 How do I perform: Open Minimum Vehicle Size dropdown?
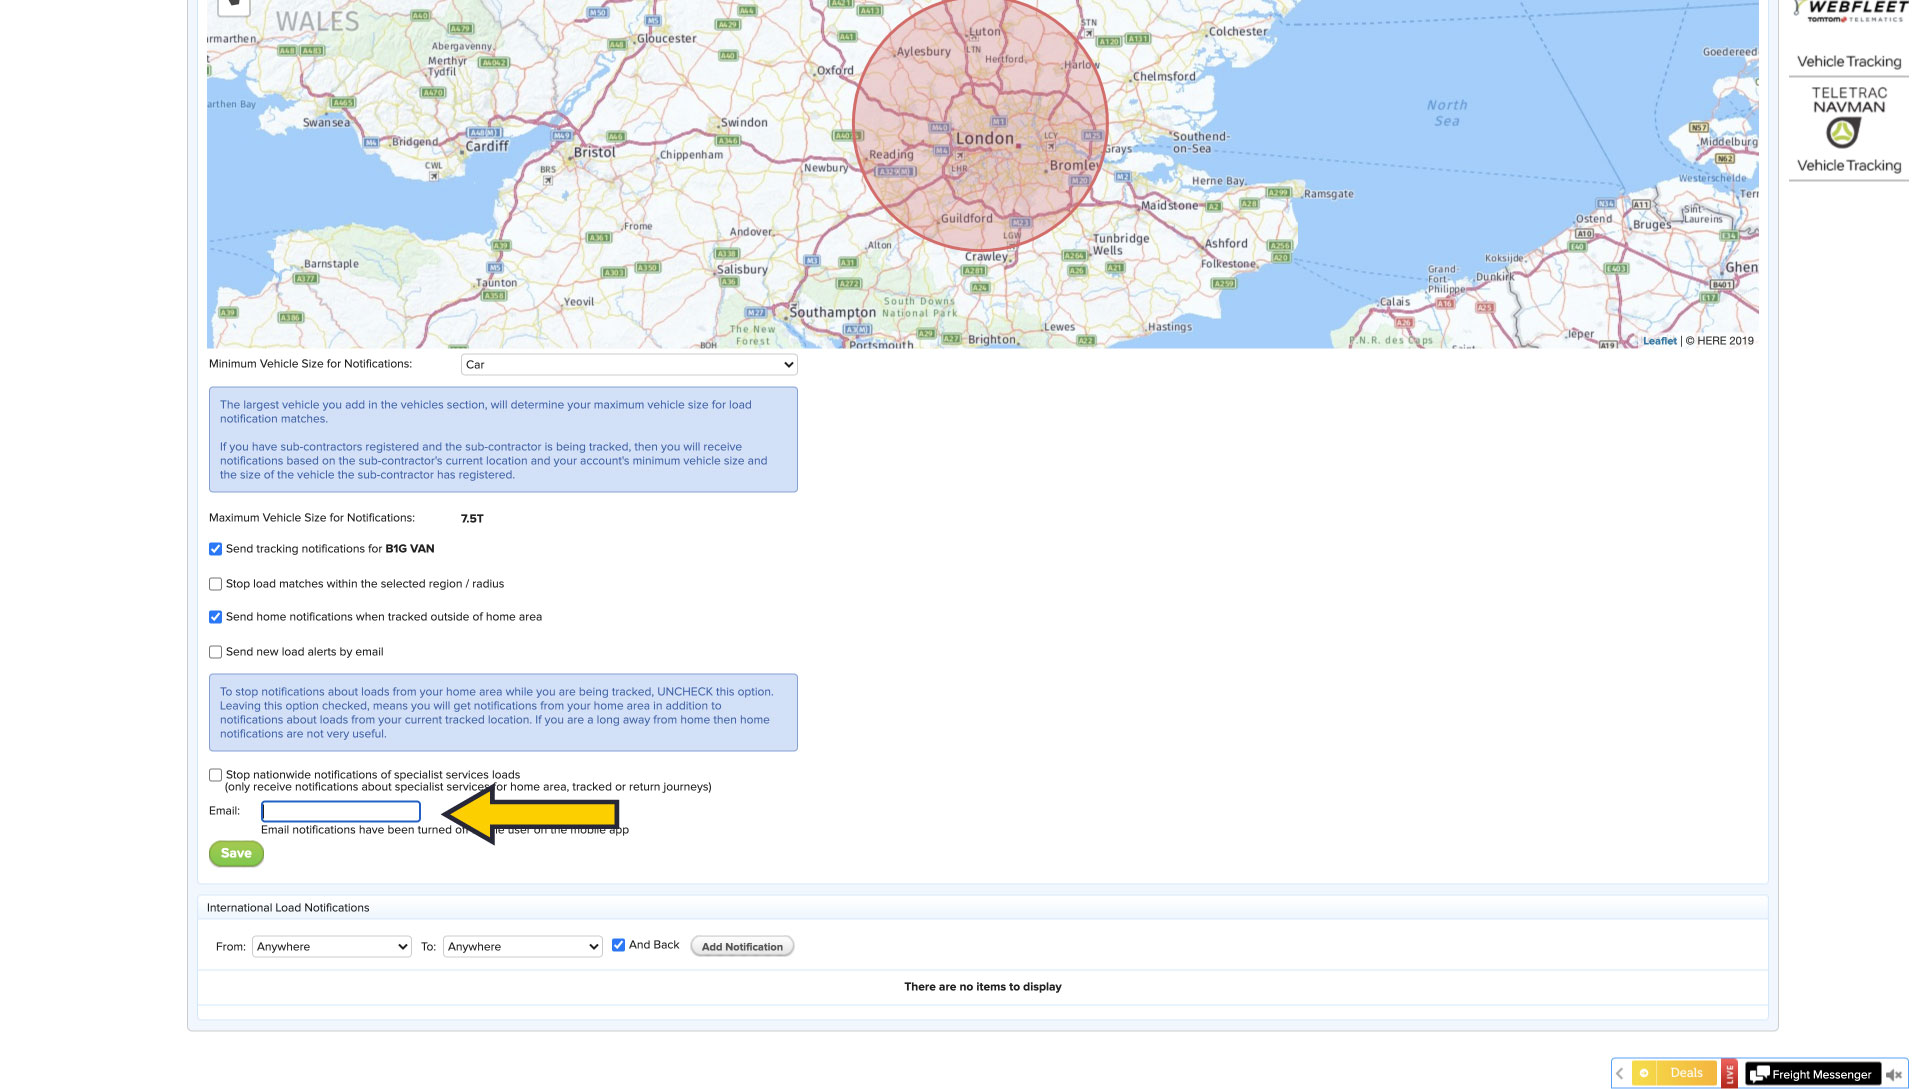tap(628, 365)
